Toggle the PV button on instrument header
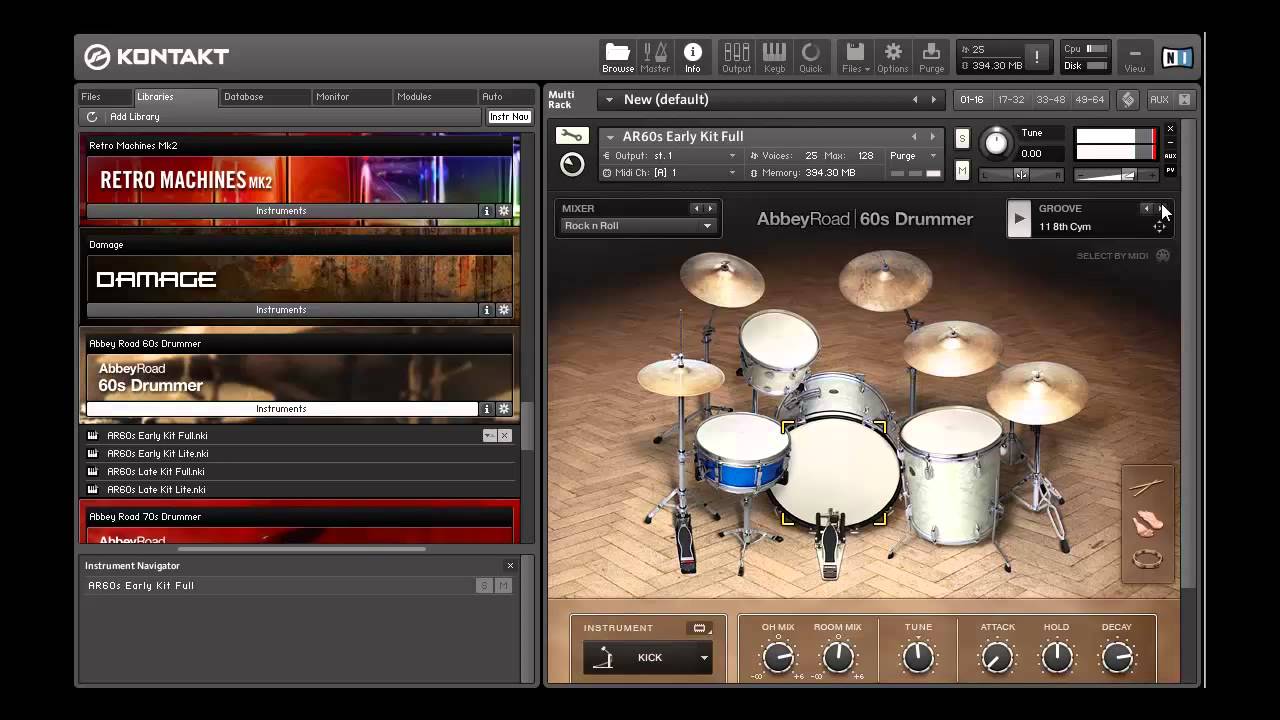 (1171, 170)
